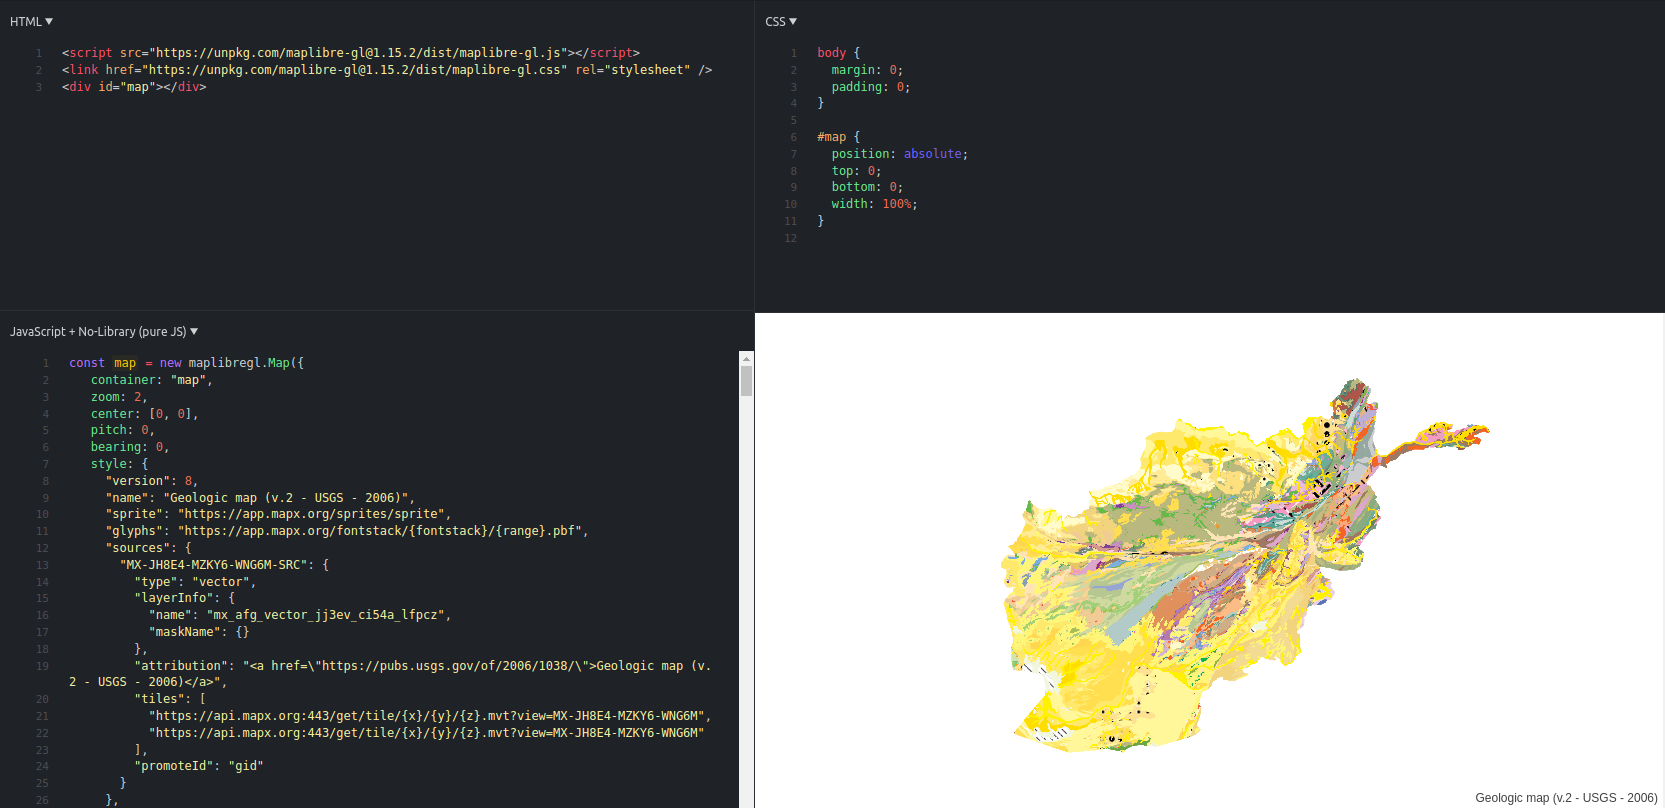Click the 'container: "map"' JS line
1665x808 pixels.
click(x=152, y=380)
